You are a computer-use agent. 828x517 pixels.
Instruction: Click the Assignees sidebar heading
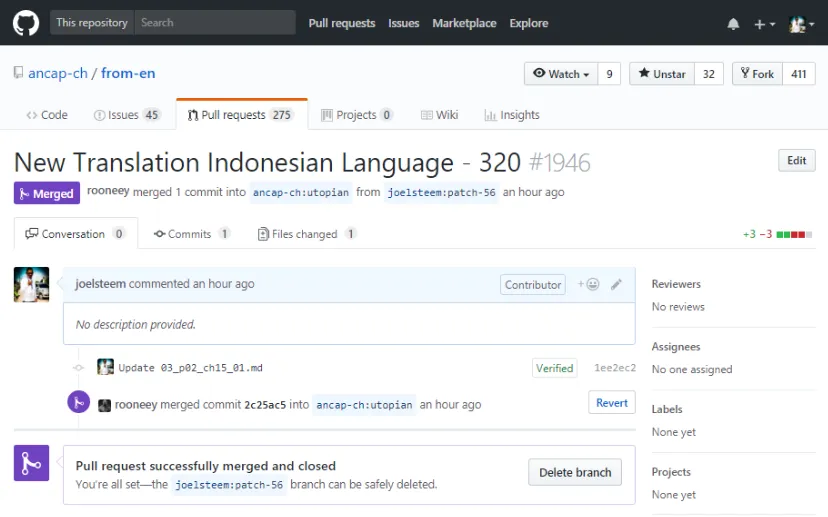click(676, 347)
